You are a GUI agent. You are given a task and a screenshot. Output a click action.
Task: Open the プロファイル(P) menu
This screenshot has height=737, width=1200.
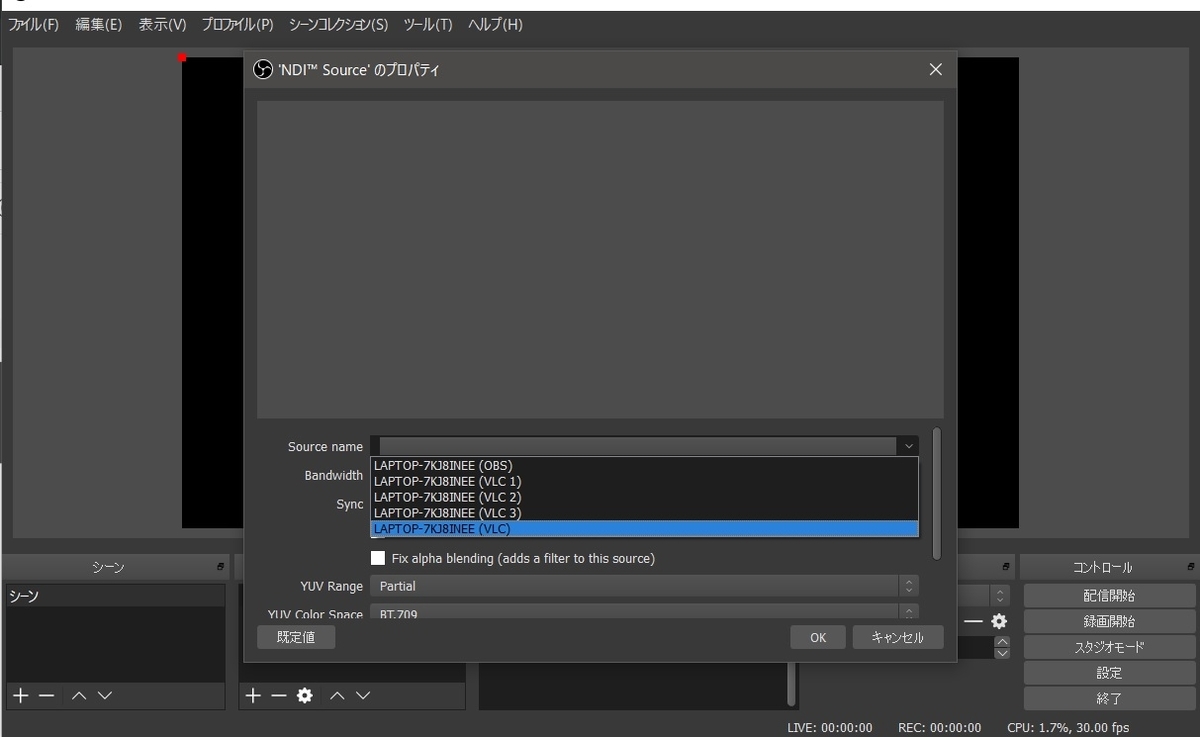coord(237,24)
